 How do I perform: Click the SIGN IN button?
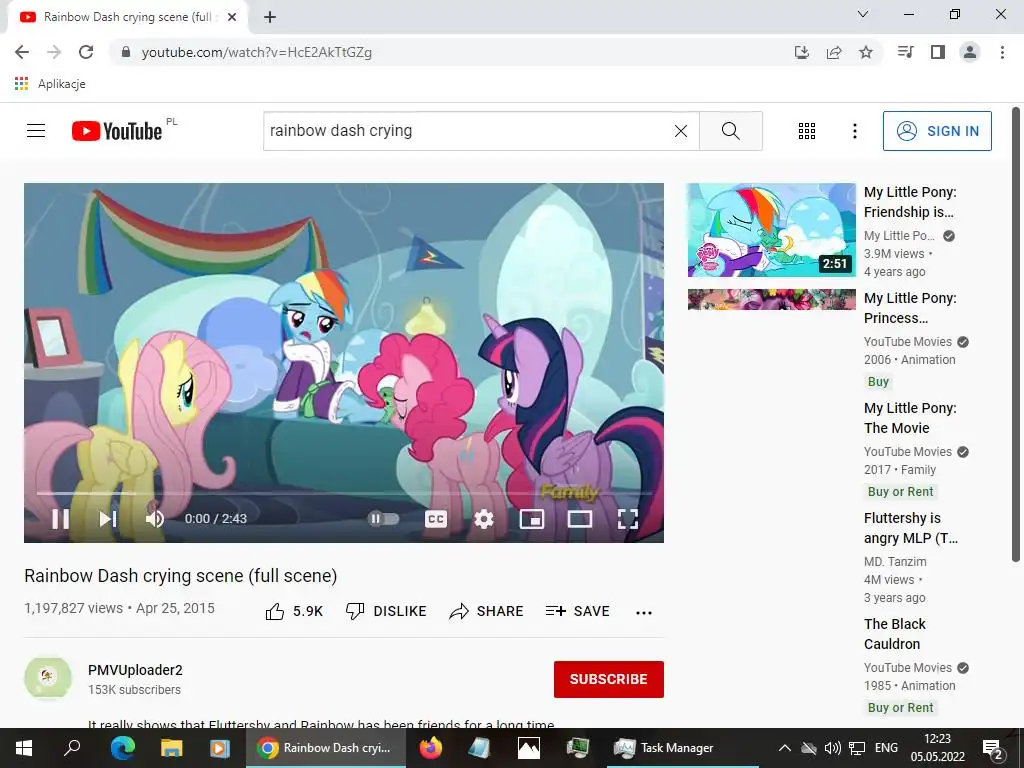[937, 131]
